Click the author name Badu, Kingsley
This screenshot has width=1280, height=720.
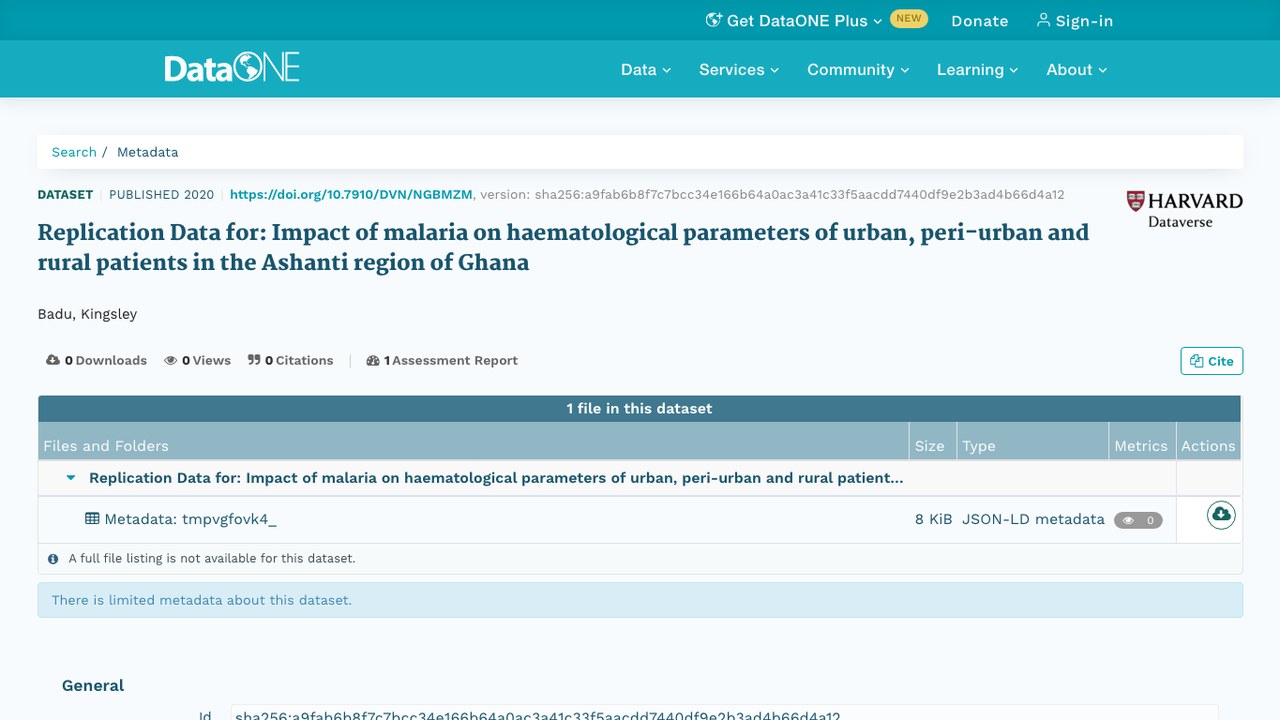[x=87, y=314]
